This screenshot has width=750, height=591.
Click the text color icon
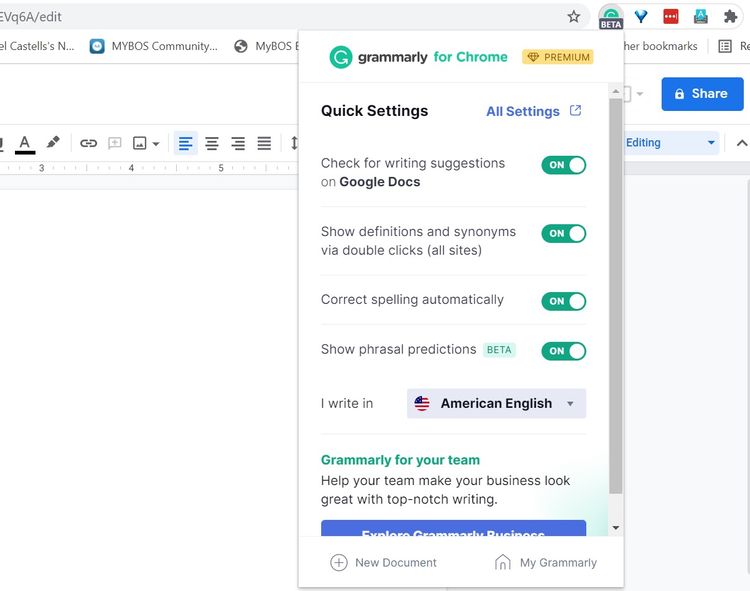(25, 143)
